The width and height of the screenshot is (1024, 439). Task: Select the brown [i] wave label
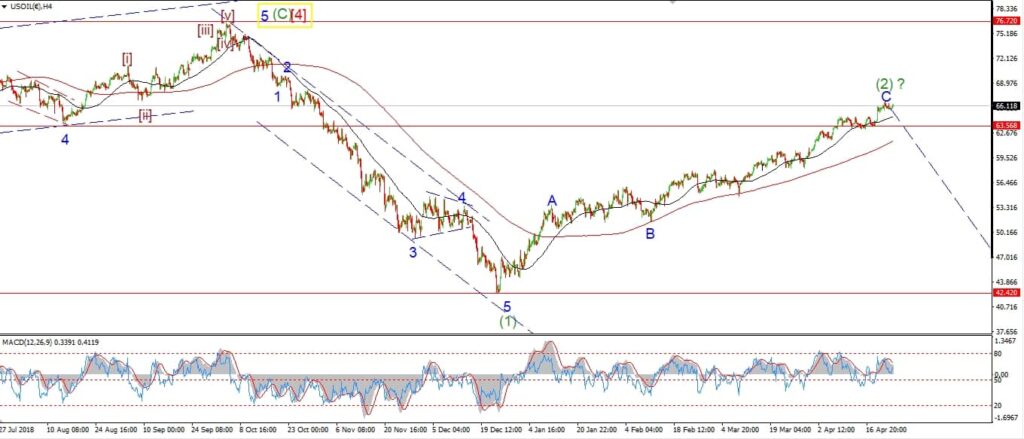click(127, 58)
